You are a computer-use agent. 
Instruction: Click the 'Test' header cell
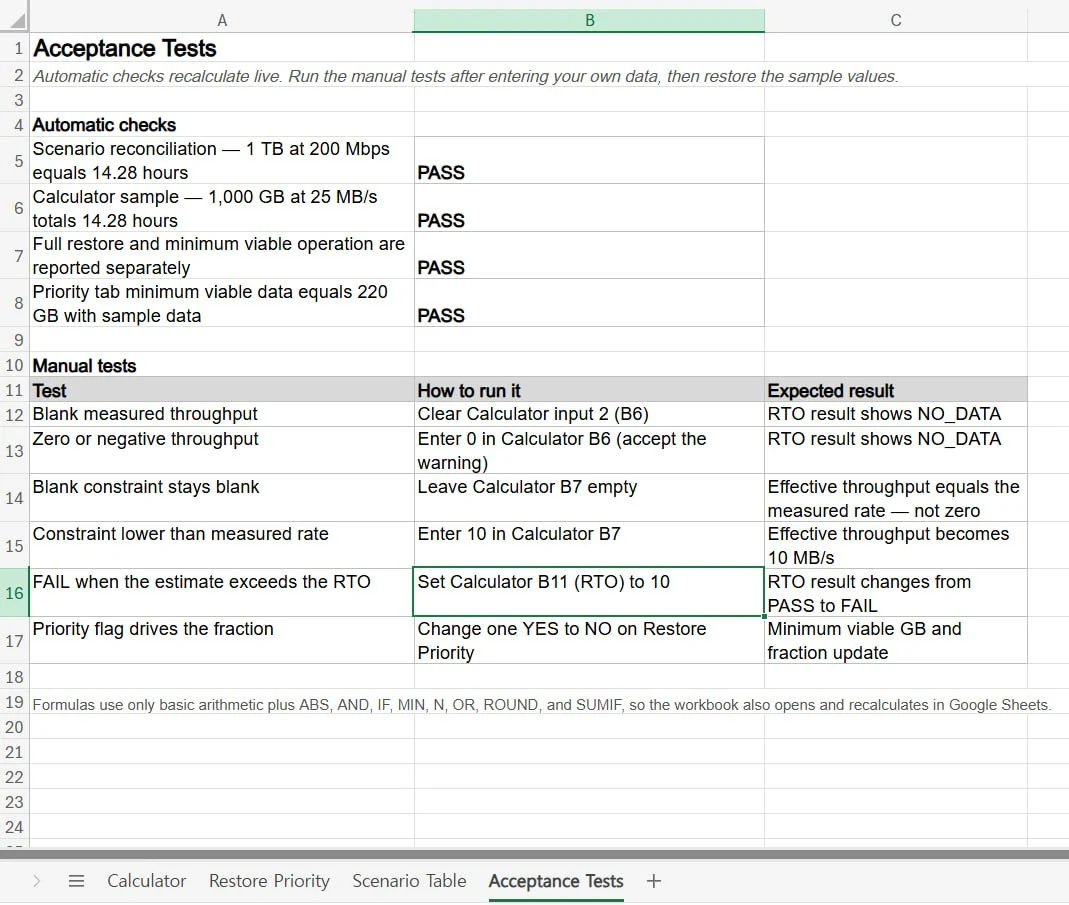point(222,390)
